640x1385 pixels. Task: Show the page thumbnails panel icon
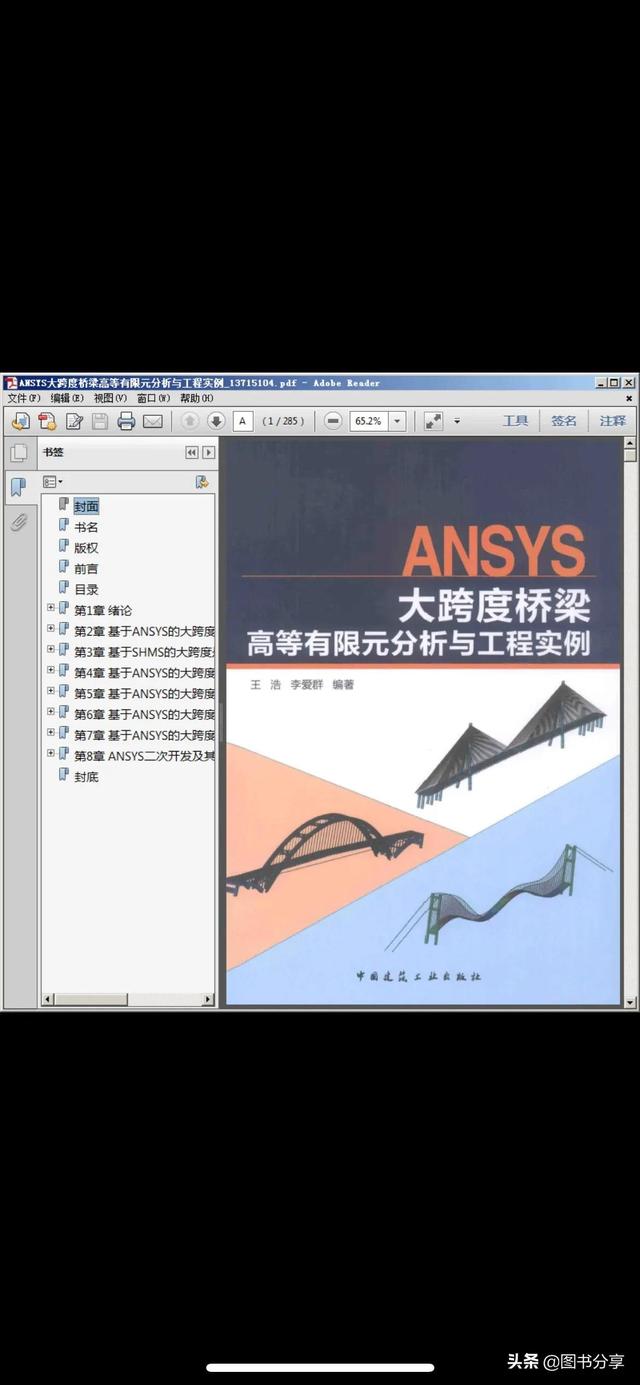[18, 454]
